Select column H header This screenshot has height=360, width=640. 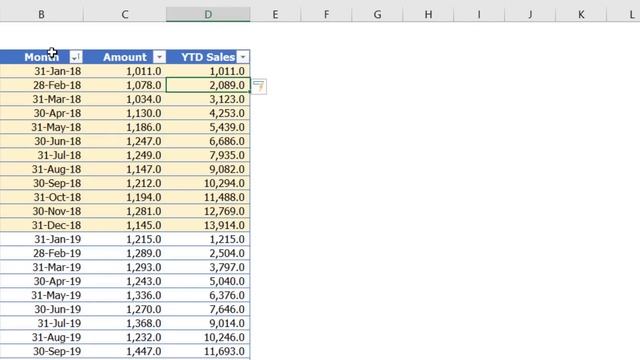tap(428, 15)
